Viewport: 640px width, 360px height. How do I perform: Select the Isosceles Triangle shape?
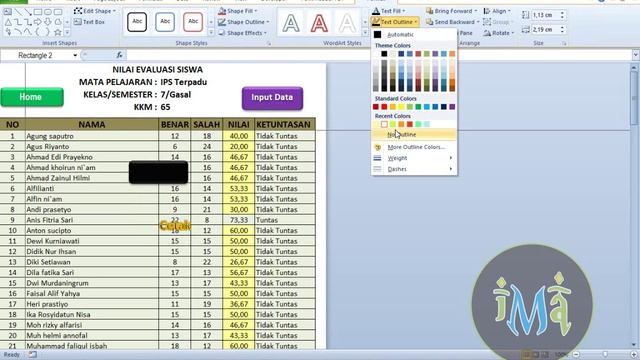tap(8, 22)
